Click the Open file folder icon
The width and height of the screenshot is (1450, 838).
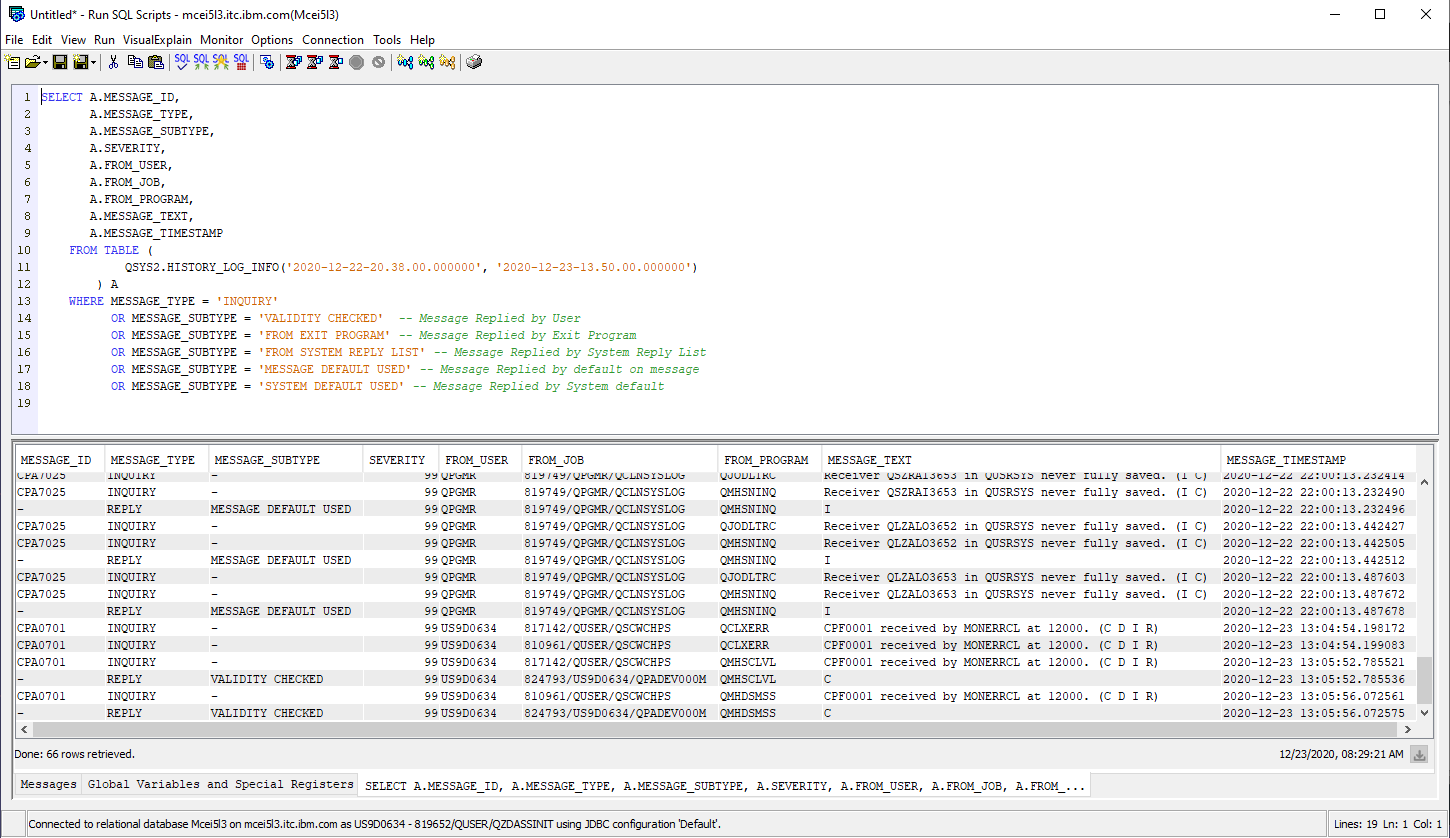coord(32,62)
